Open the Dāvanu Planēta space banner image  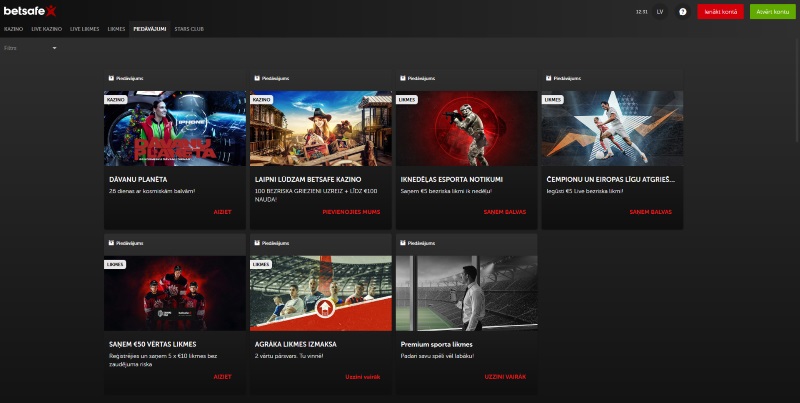[175, 129]
